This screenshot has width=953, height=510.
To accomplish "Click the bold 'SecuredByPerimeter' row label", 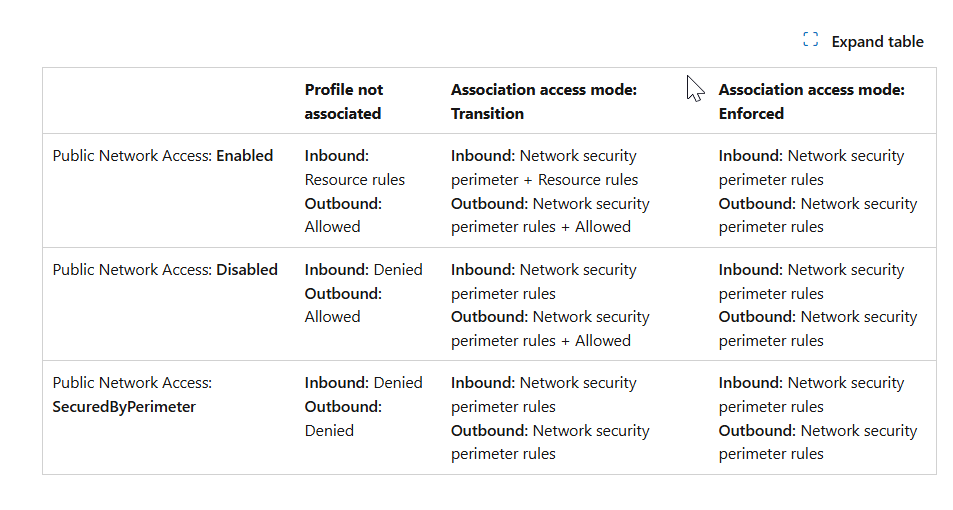I will [124, 407].
